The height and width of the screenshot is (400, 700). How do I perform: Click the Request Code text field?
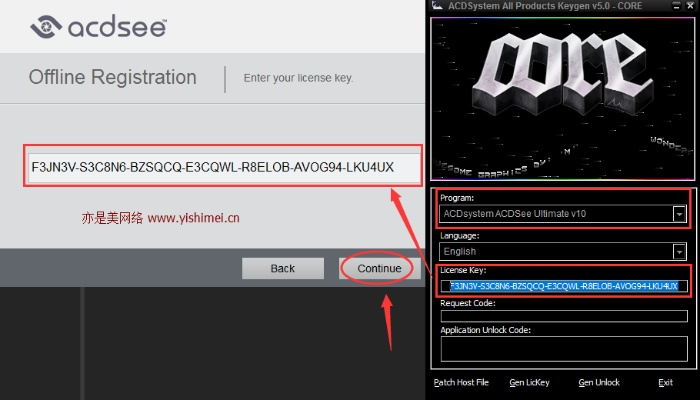(x=563, y=316)
